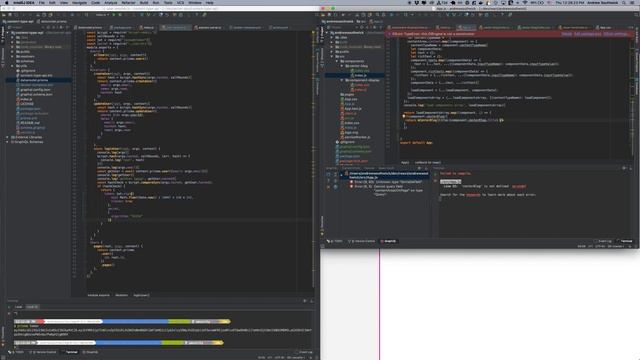640x360 pixels.
Task: Open GraphQL tool tab at bottom of right window
Action: click(388, 241)
